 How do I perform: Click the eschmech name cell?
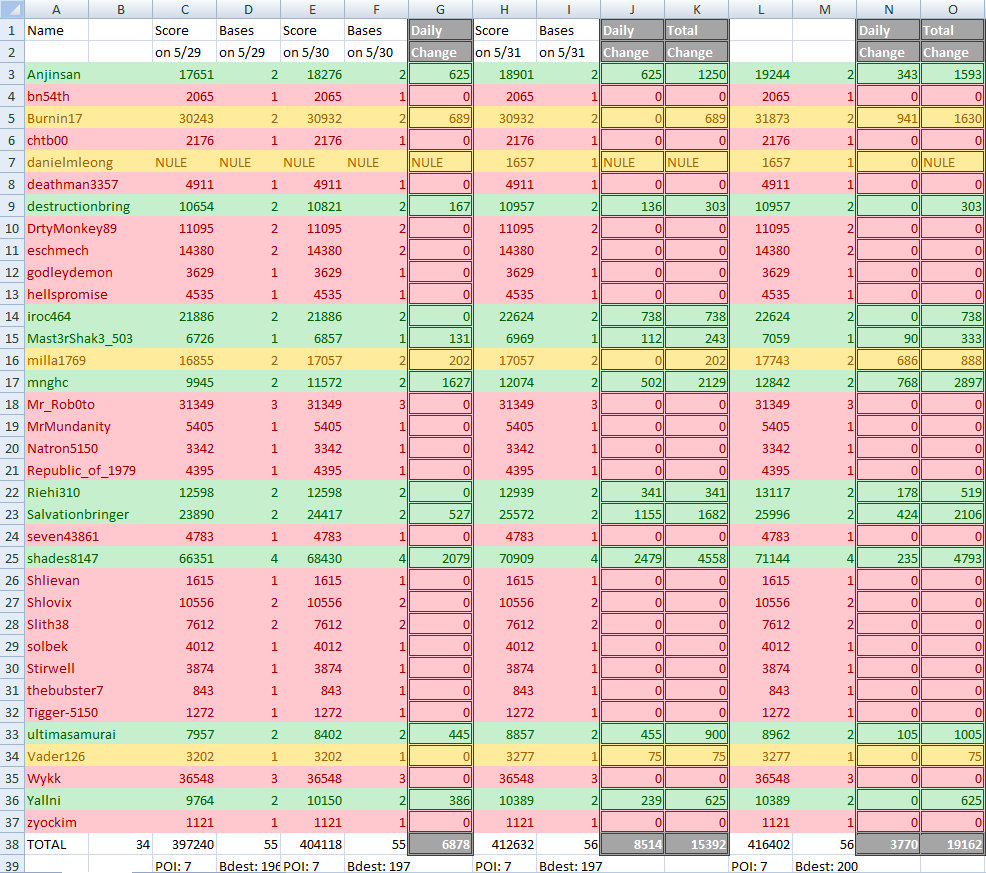point(56,250)
